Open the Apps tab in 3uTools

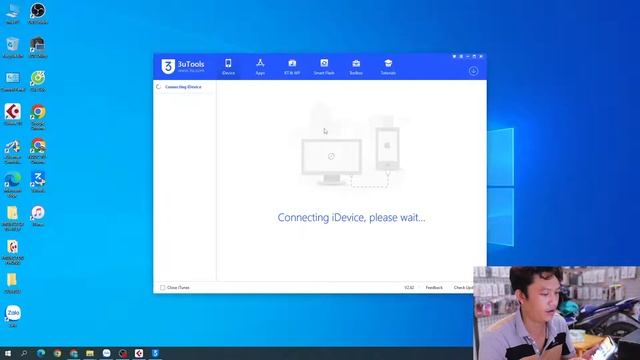[x=260, y=67]
